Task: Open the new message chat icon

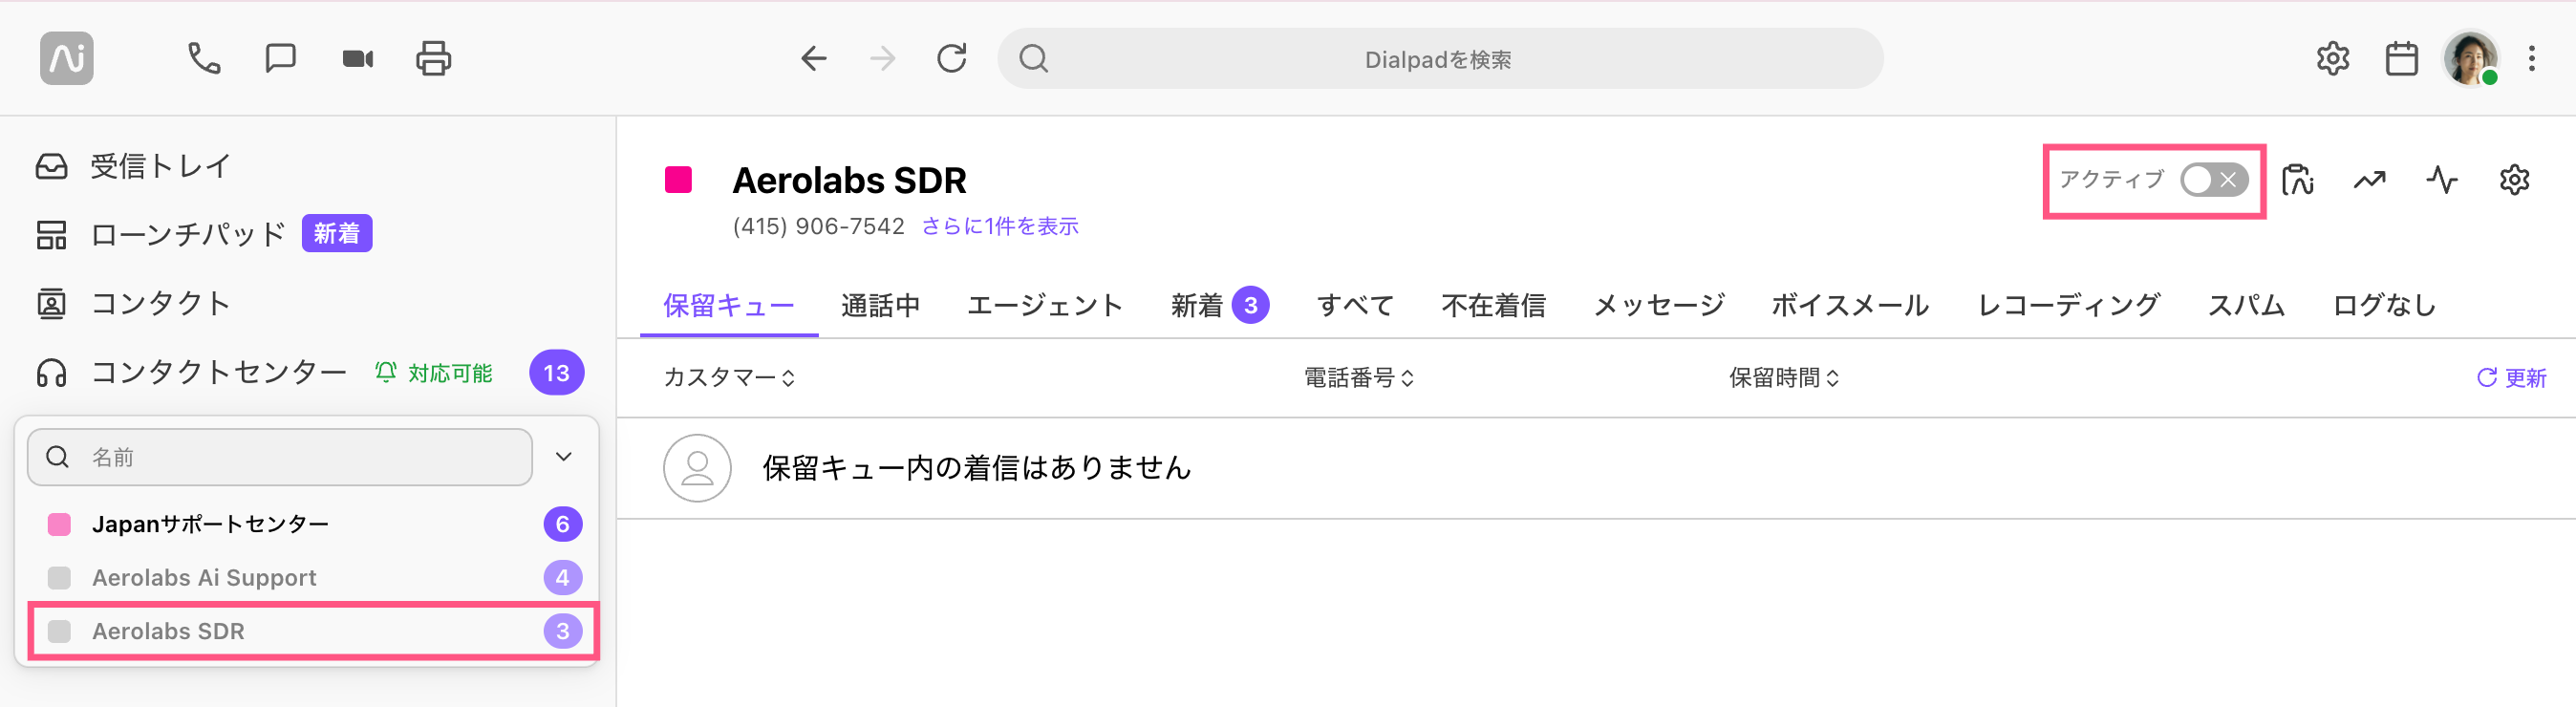Action: pyautogui.click(x=280, y=59)
